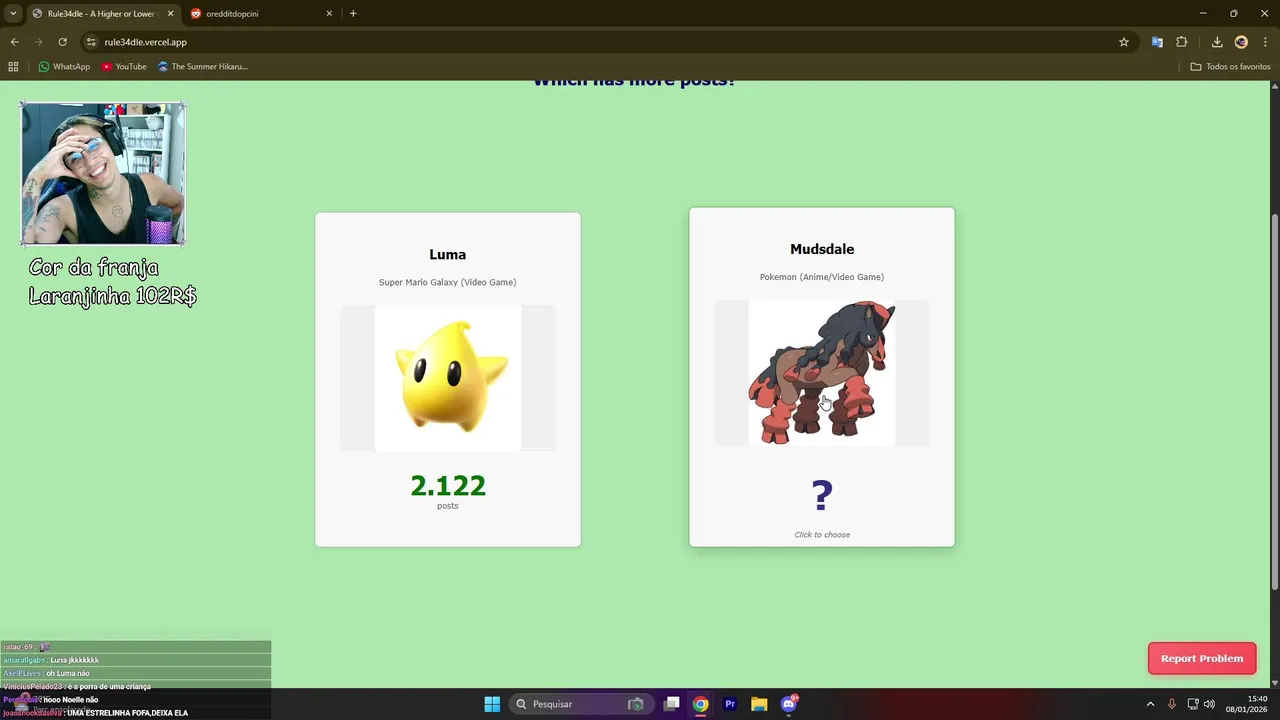Click the webcam overlay image
This screenshot has height=720, width=1280.
coord(103,174)
